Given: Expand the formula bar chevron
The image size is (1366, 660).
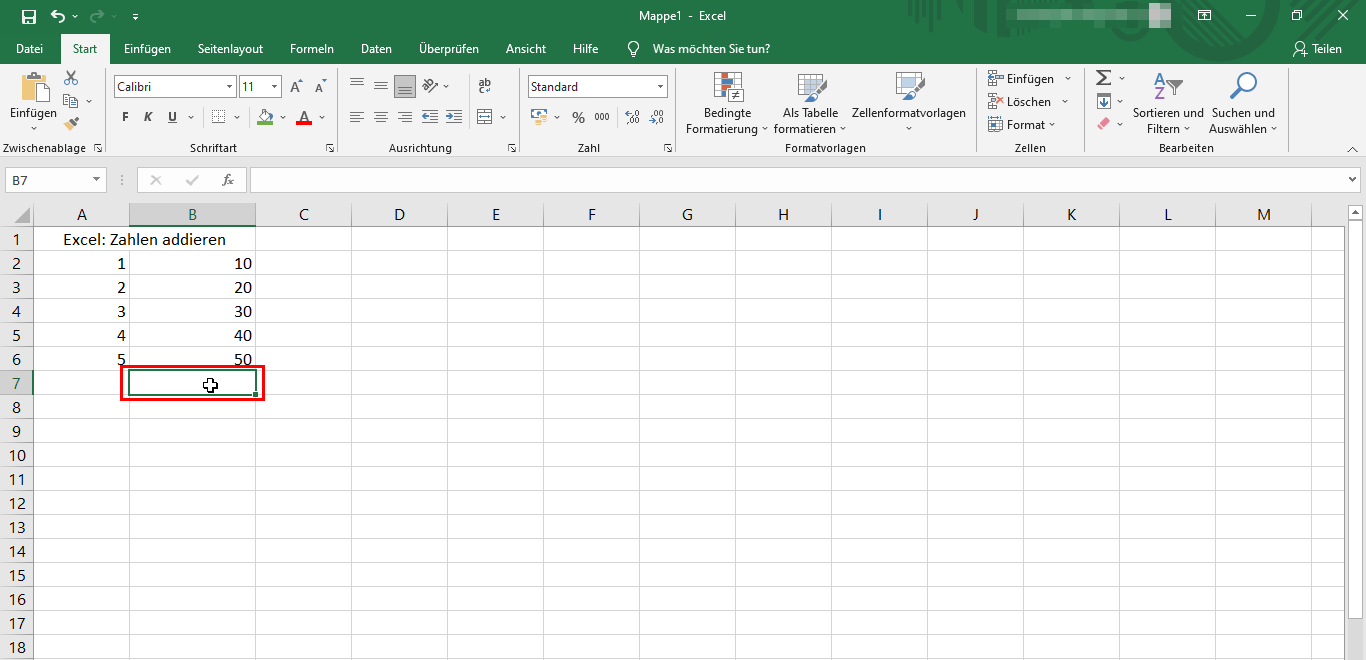Looking at the screenshot, I should (1353, 180).
